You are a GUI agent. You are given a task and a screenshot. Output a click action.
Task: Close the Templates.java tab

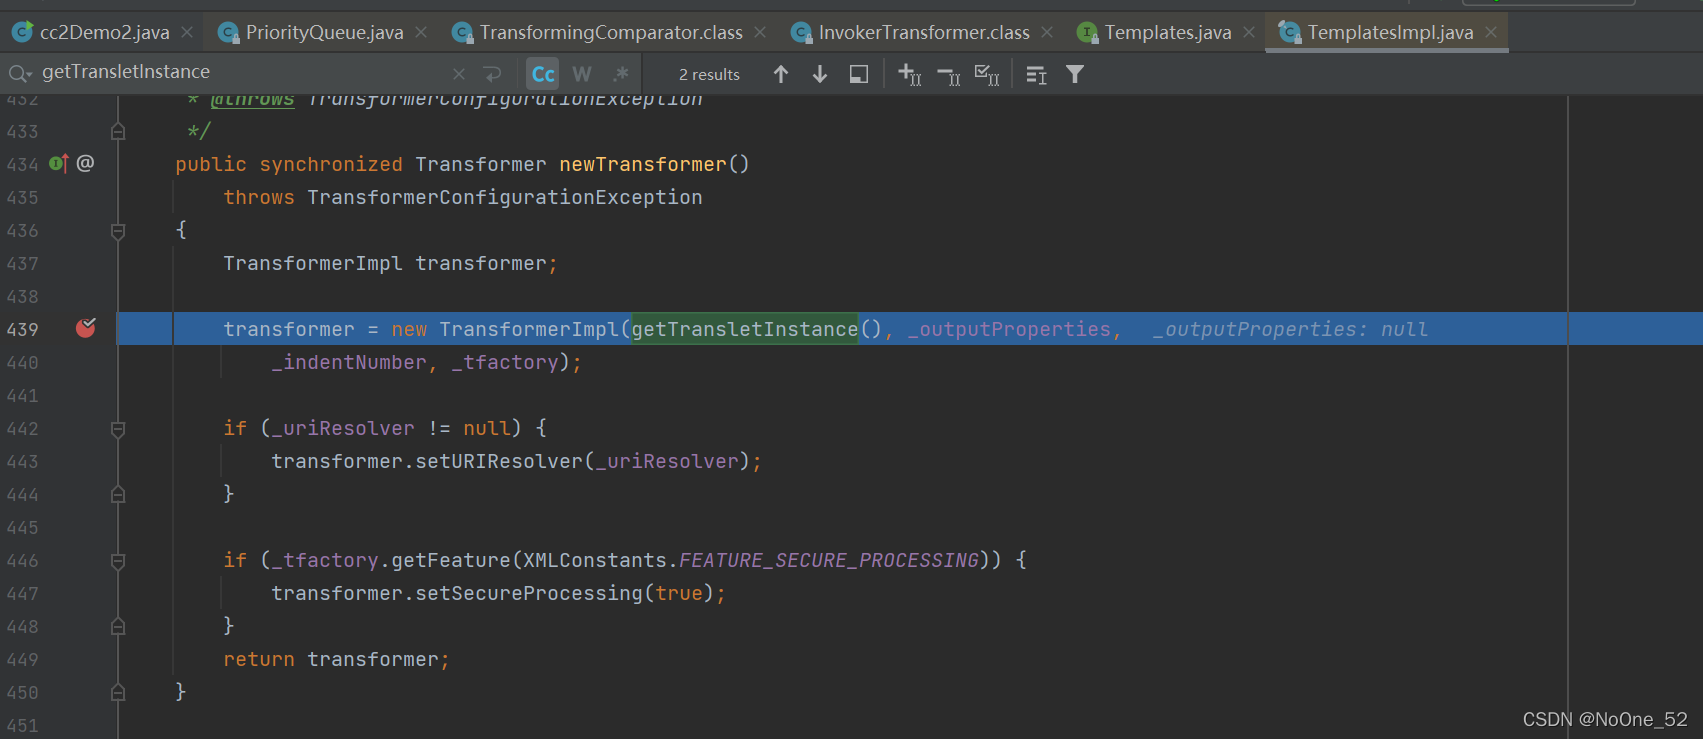(x=1249, y=33)
